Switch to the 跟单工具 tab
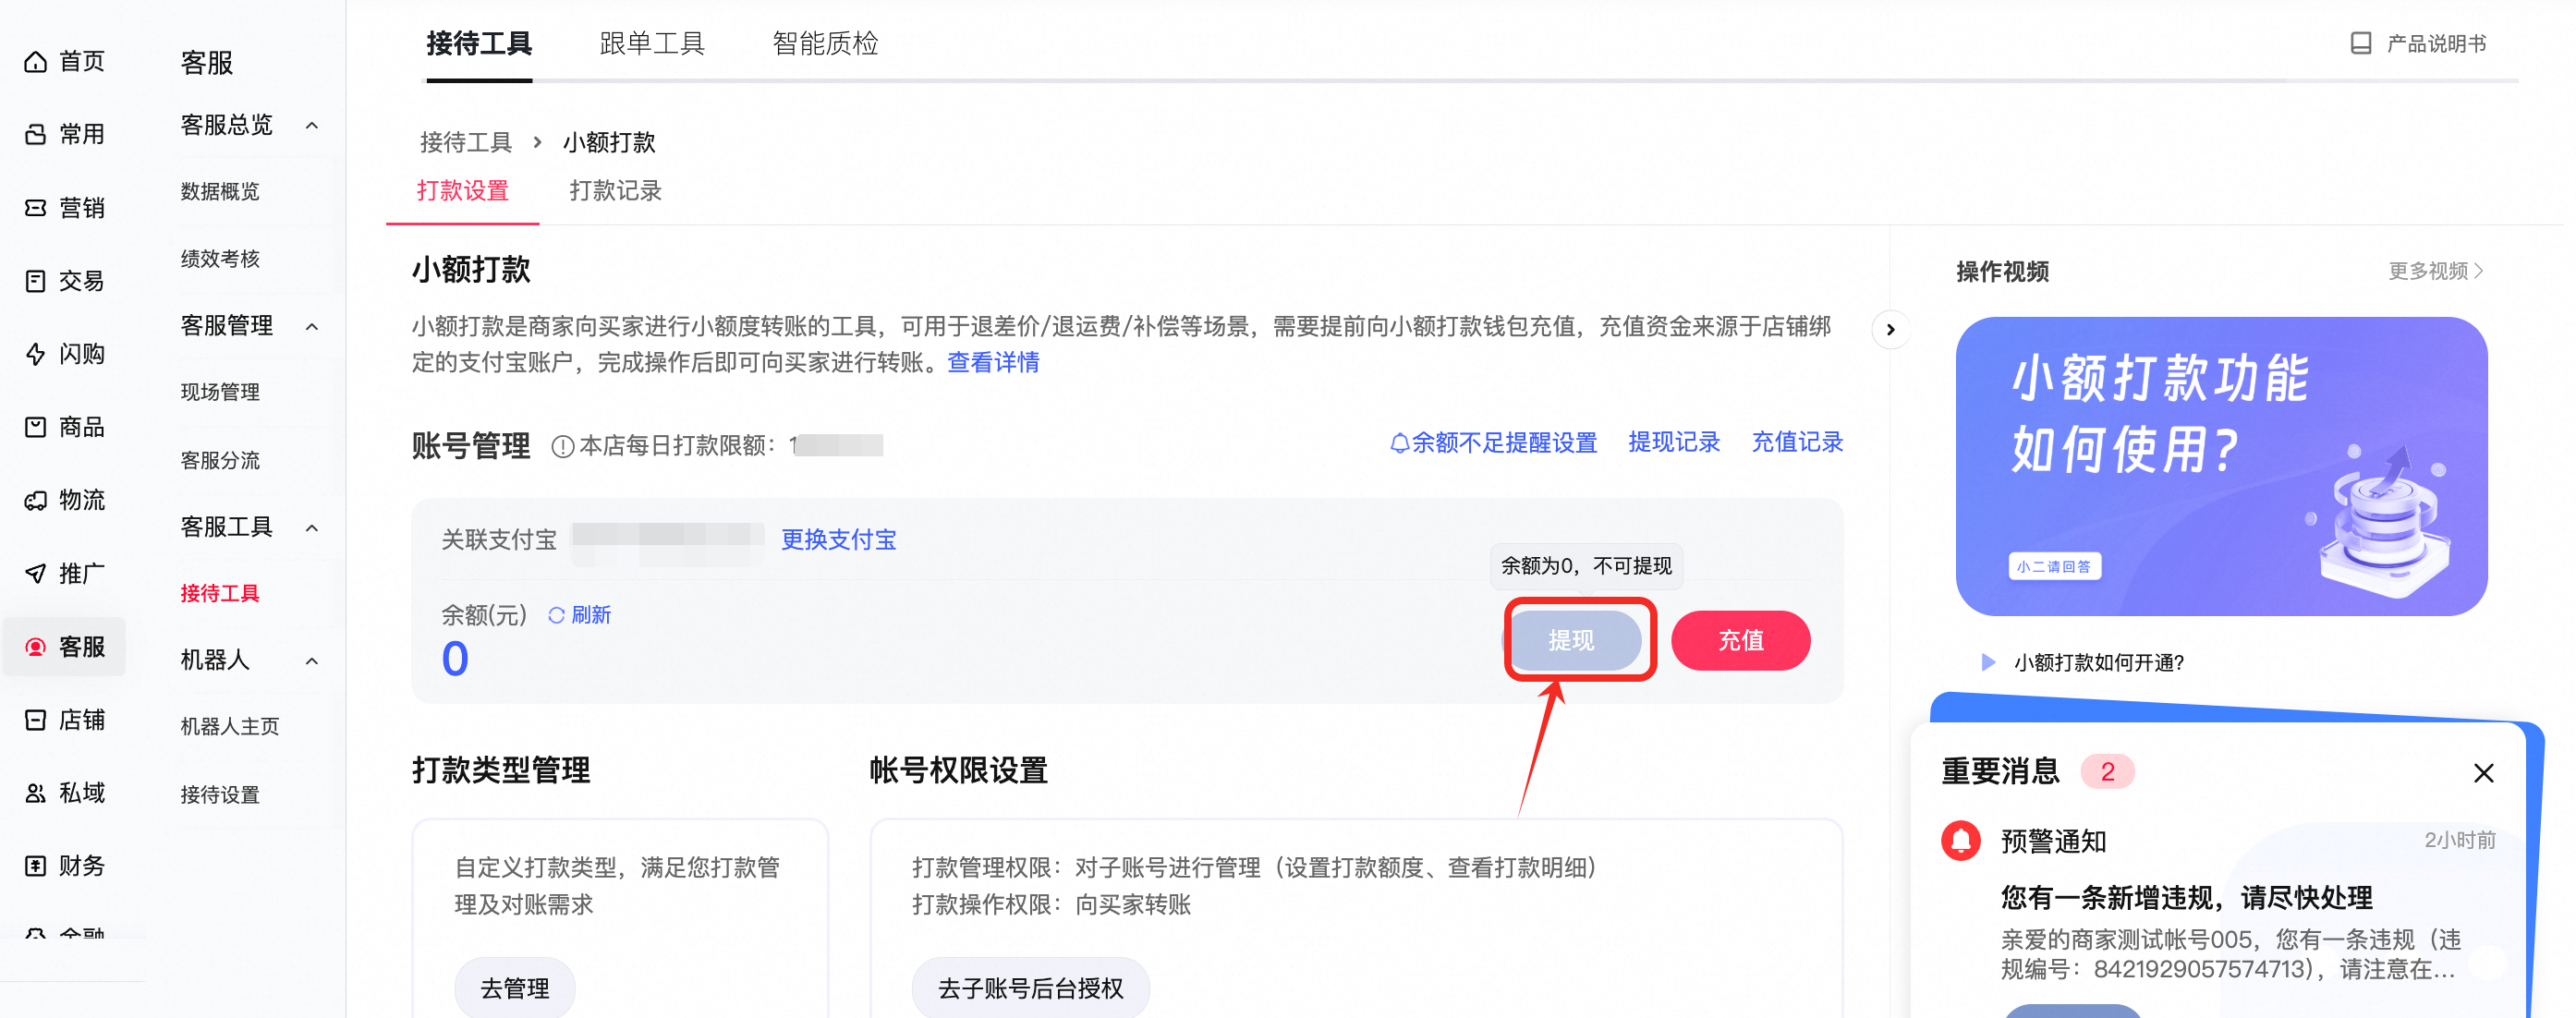This screenshot has width=2576, height=1018. (x=652, y=44)
